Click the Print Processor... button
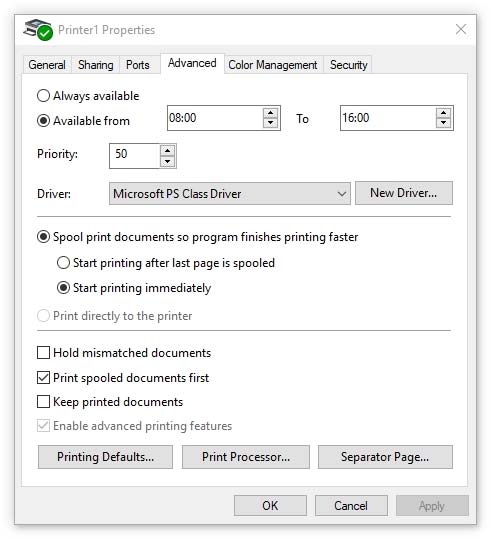 (x=246, y=457)
